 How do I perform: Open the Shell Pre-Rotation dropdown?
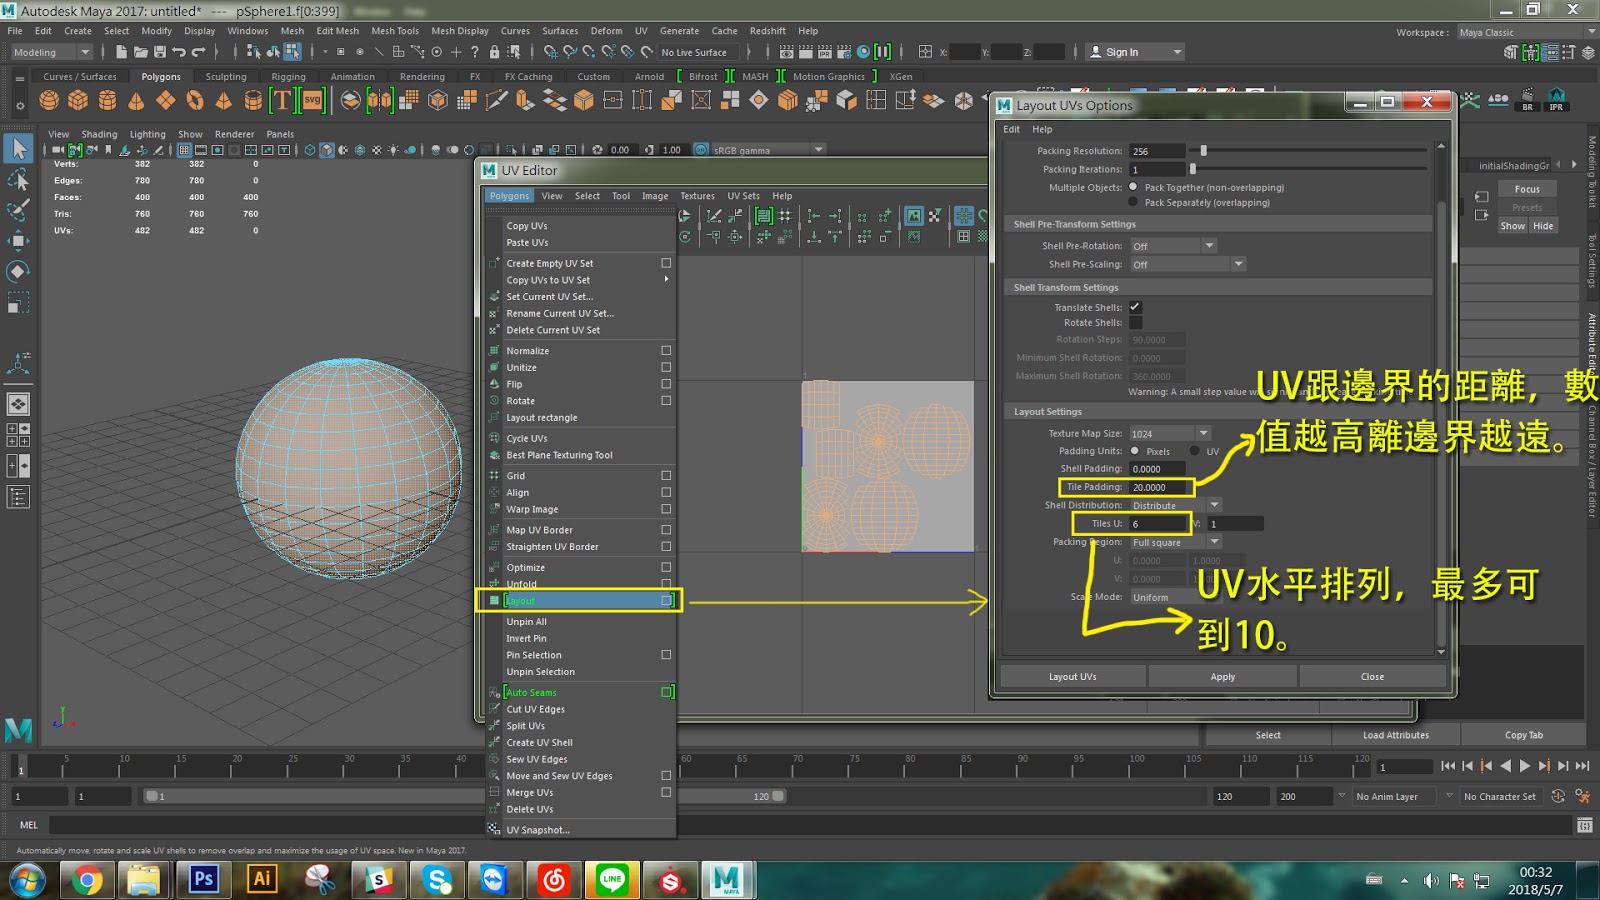coord(1209,246)
